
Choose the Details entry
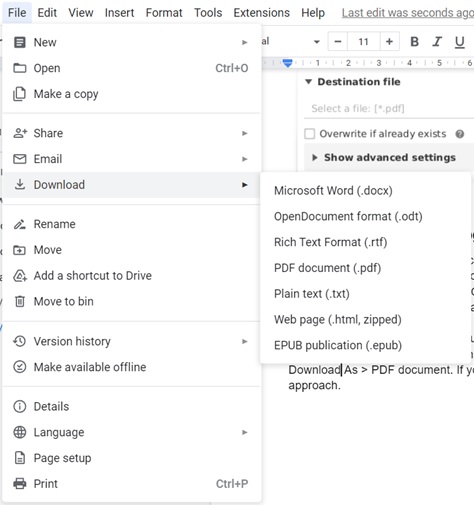click(132, 406)
